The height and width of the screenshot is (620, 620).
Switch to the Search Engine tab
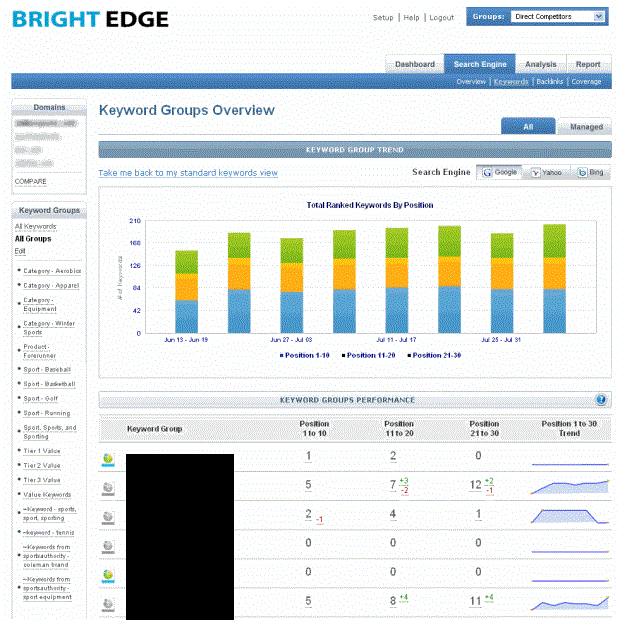[x=480, y=64]
